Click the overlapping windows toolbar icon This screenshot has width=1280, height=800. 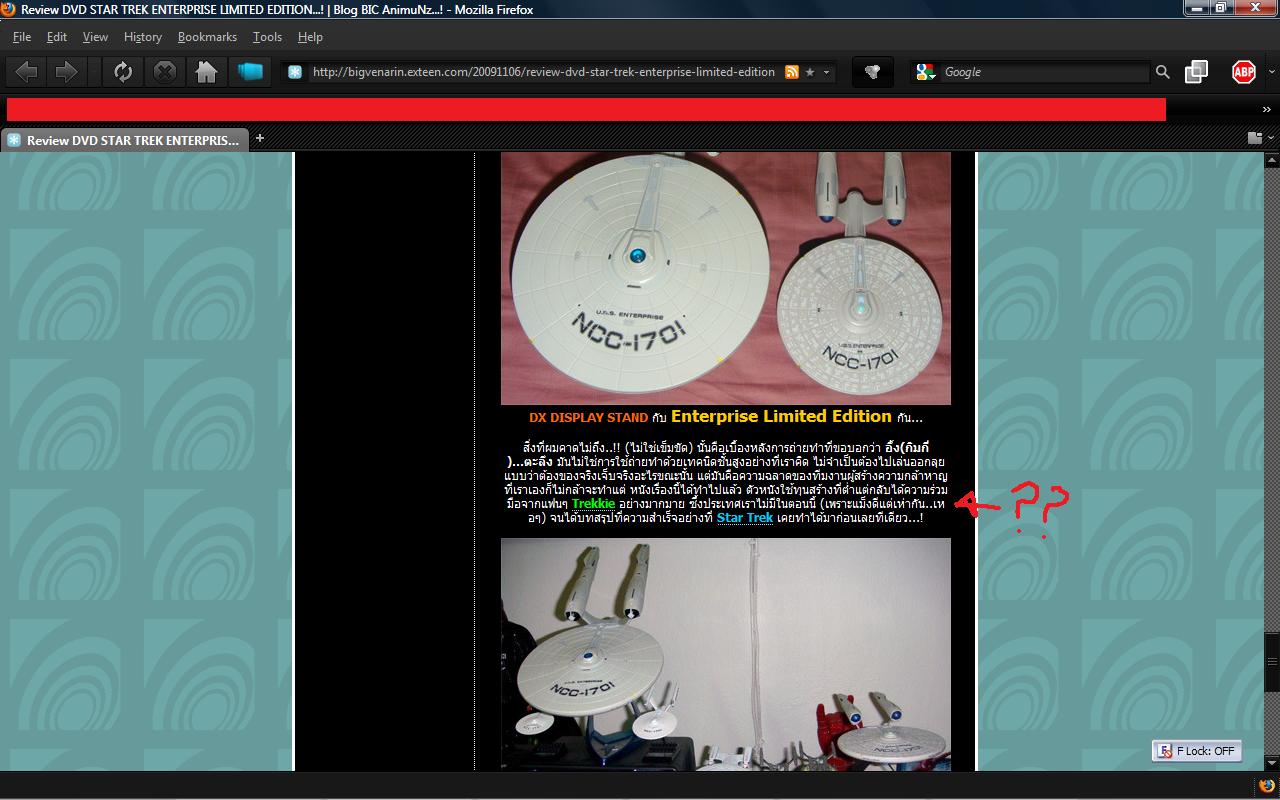pos(1196,72)
